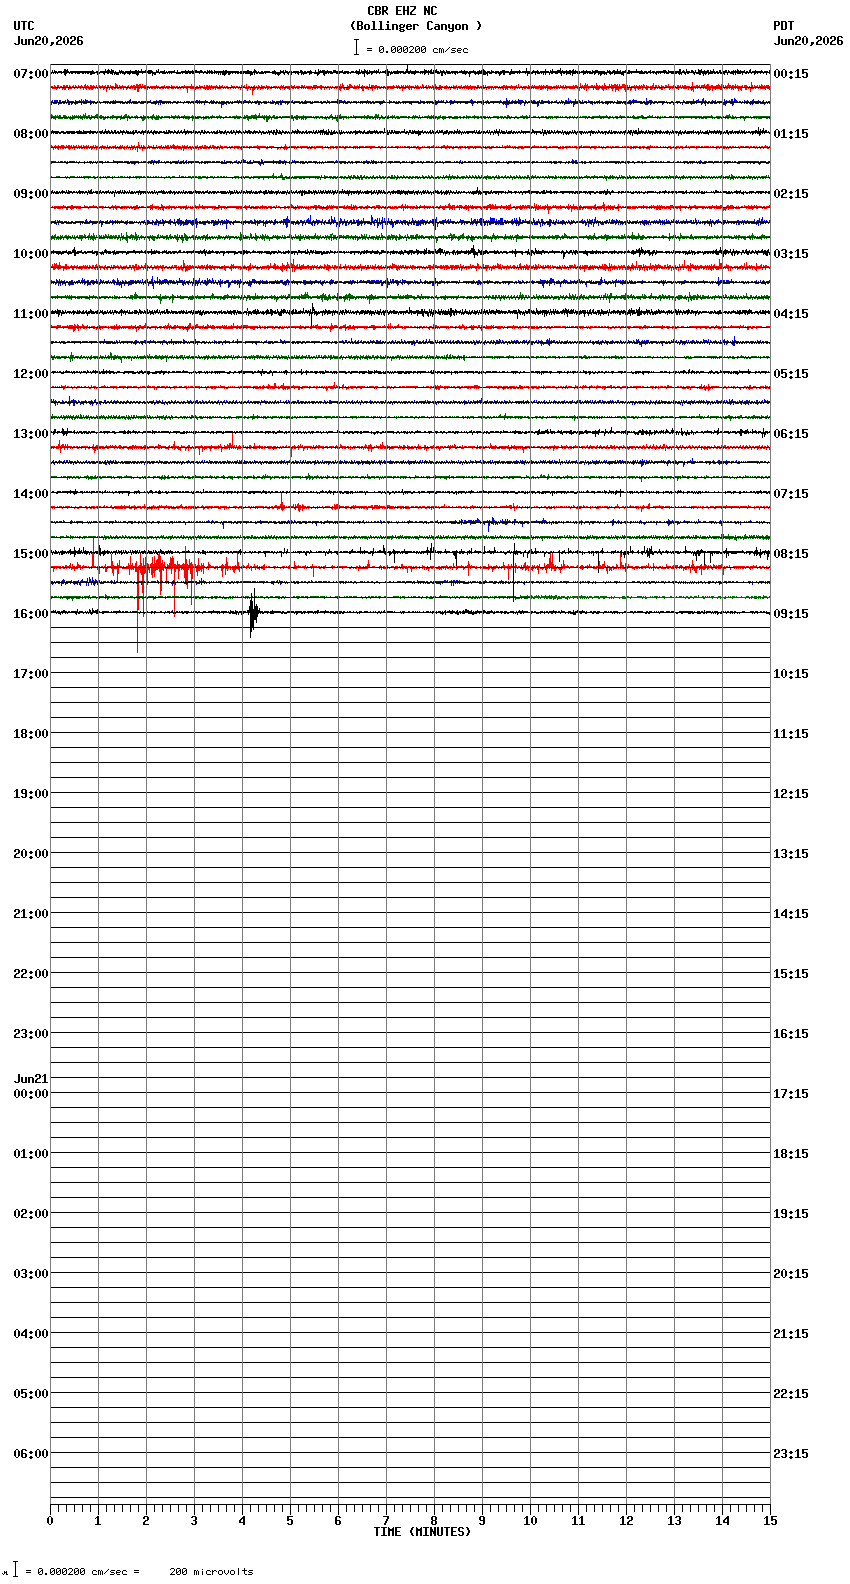850x1584 pixels.
Task: Click the 00:00 UTC row label
Action: click(x=31, y=1094)
